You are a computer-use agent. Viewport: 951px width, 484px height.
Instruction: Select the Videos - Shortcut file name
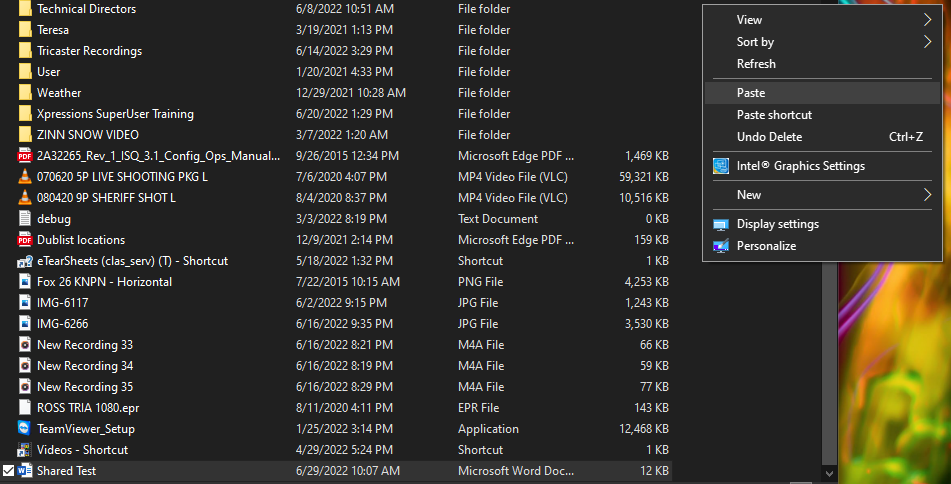pos(82,450)
